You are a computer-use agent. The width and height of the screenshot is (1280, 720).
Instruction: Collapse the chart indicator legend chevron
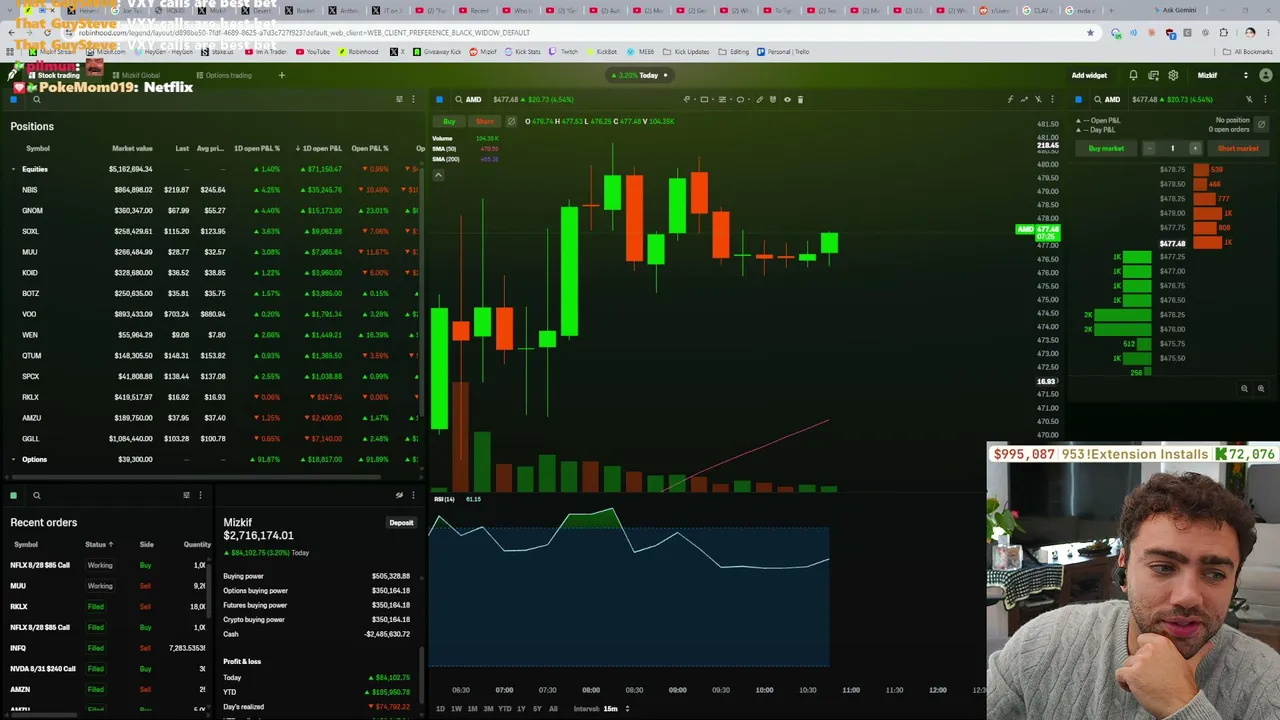tap(438, 175)
